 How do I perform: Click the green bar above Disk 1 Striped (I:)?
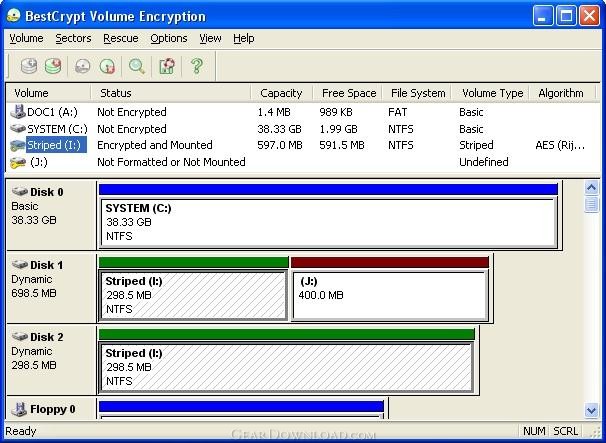(194, 262)
